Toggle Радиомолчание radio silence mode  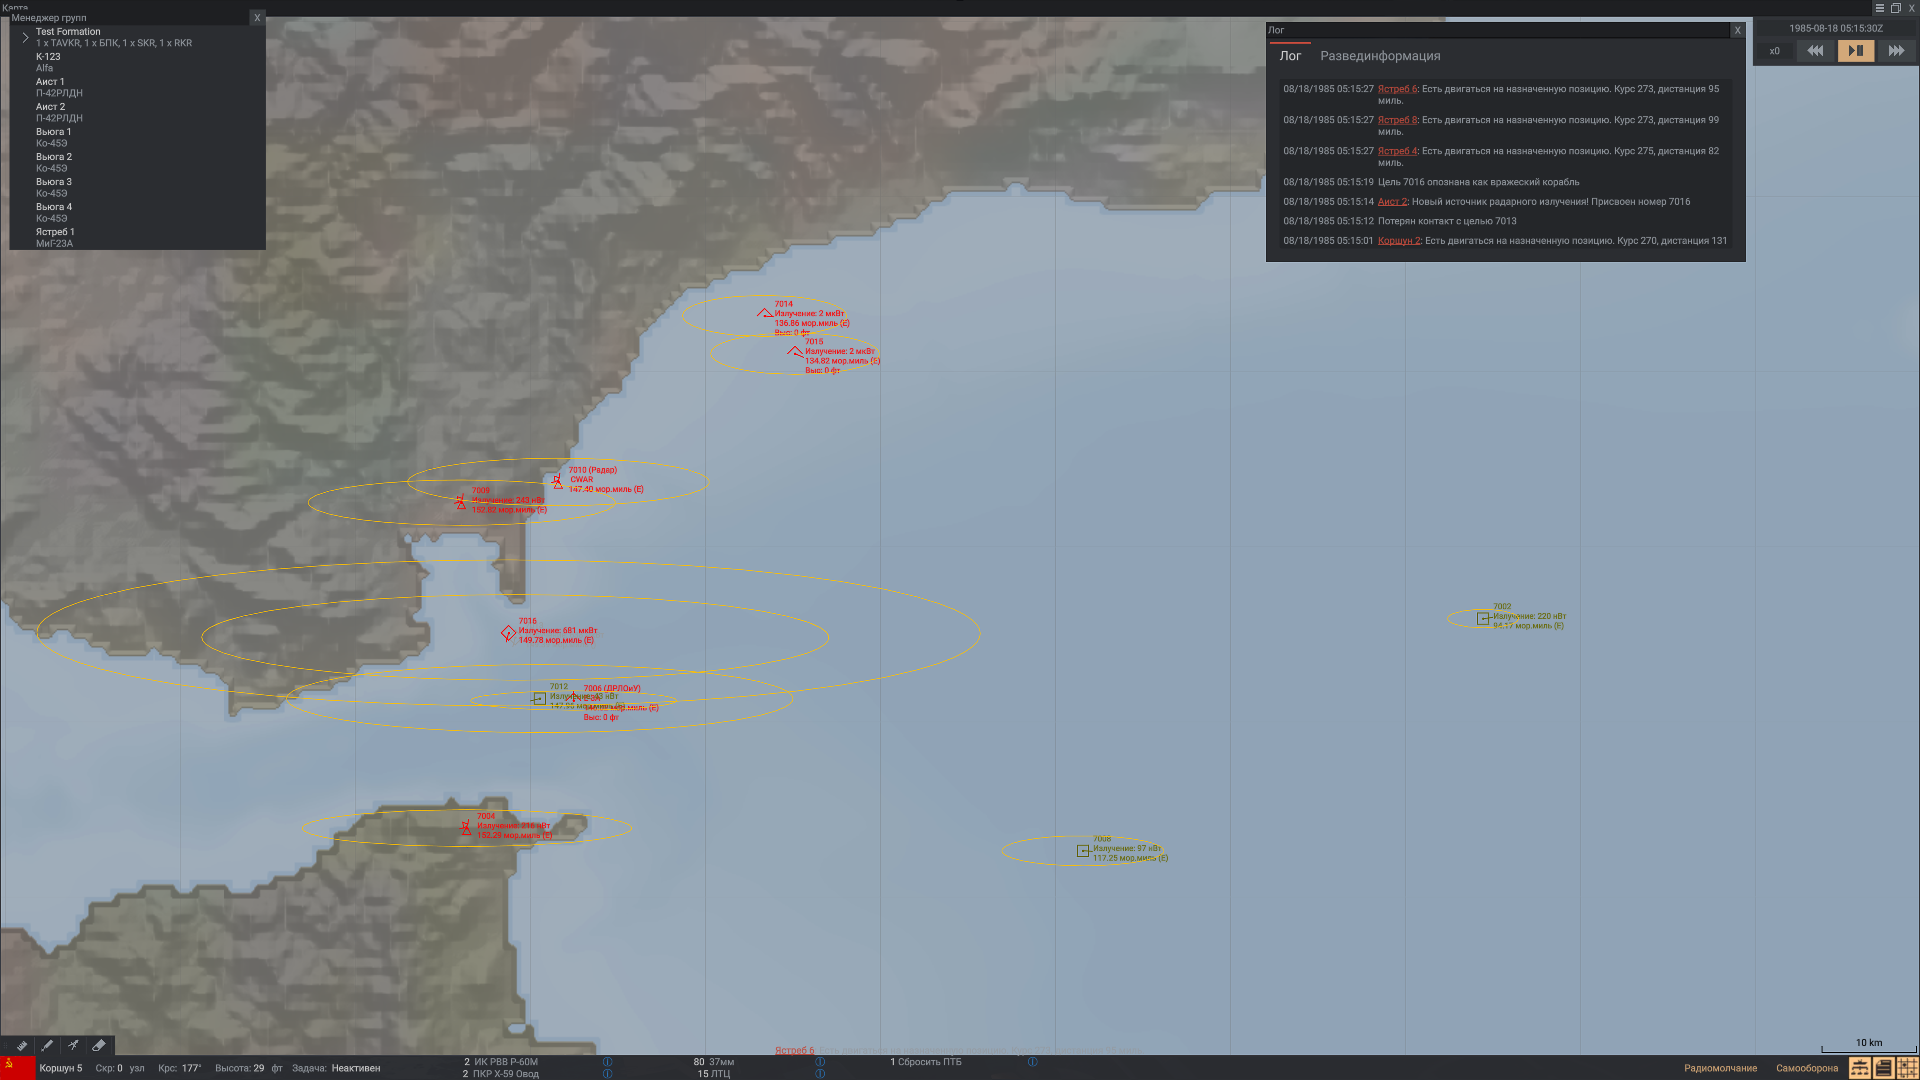click(1720, 1068)
